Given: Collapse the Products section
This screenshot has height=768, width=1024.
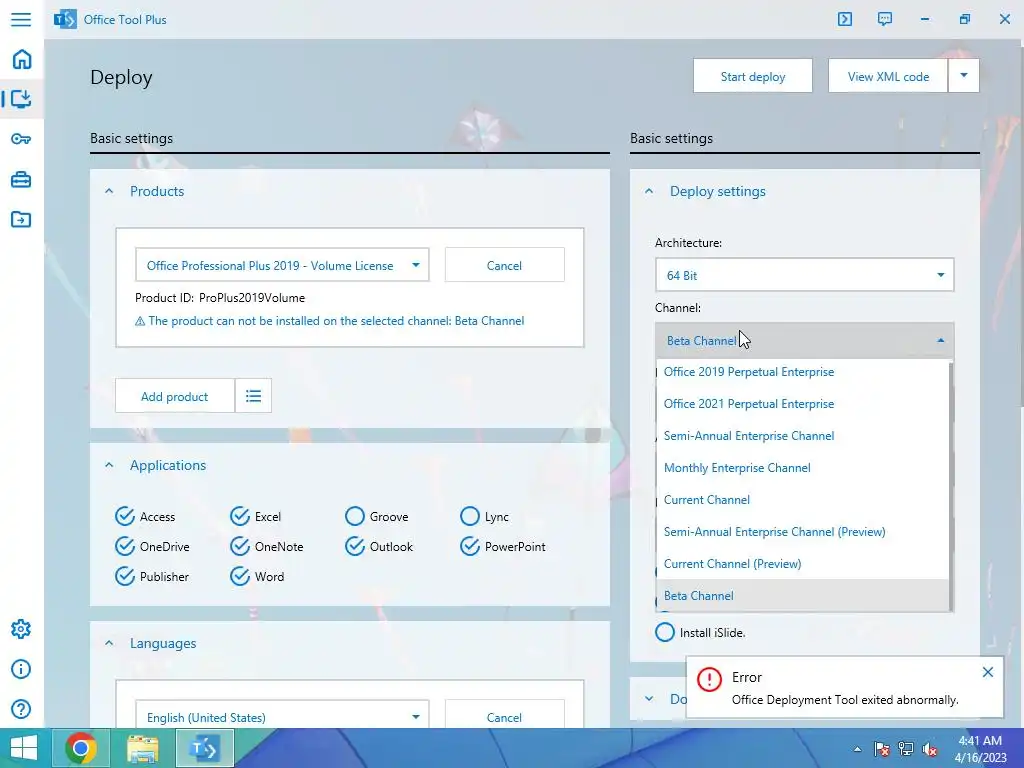Looking at the screenshot, I should (x=109, y=191).
